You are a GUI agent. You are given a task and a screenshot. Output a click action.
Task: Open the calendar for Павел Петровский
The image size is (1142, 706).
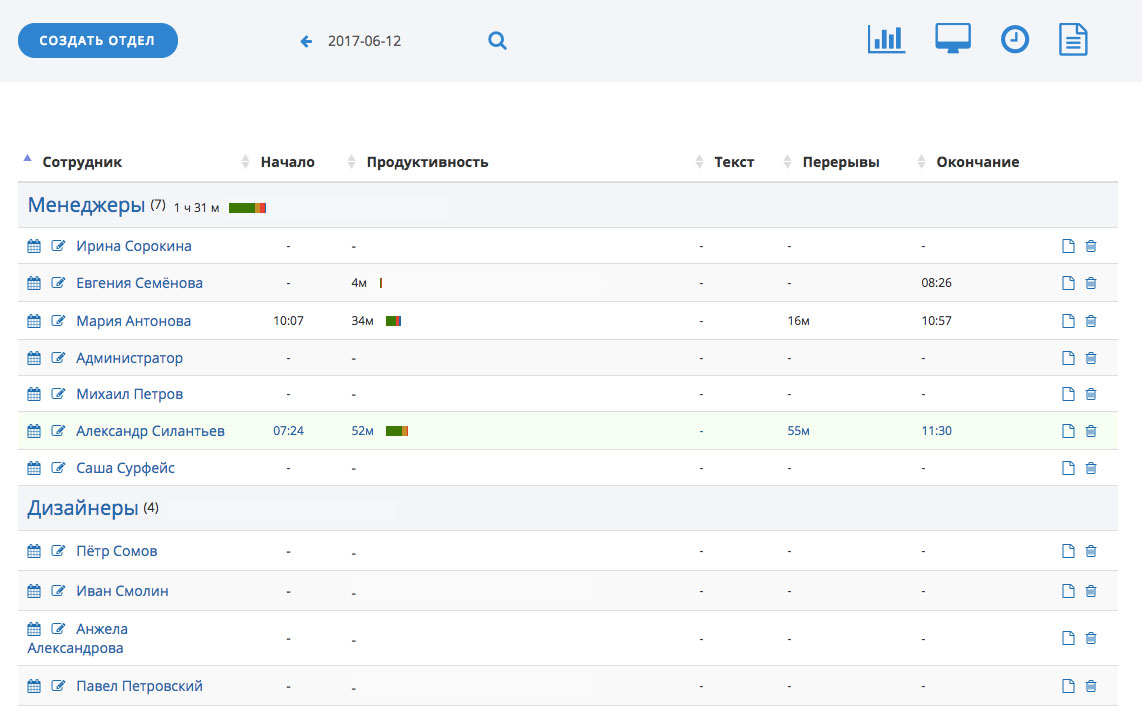click(33, 686)
